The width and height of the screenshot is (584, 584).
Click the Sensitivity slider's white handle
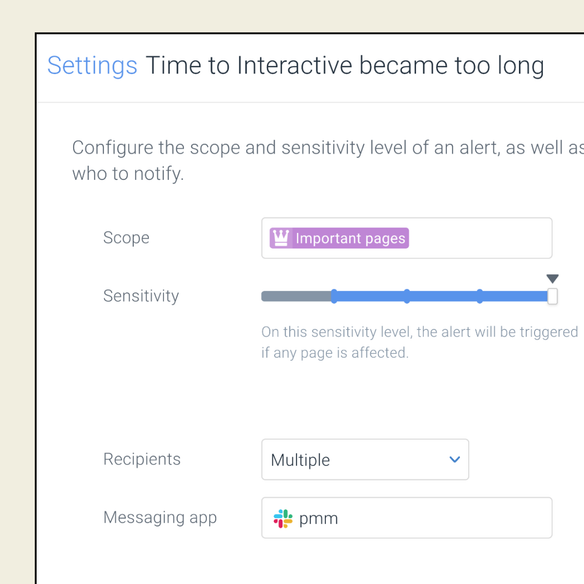(552, 296)
